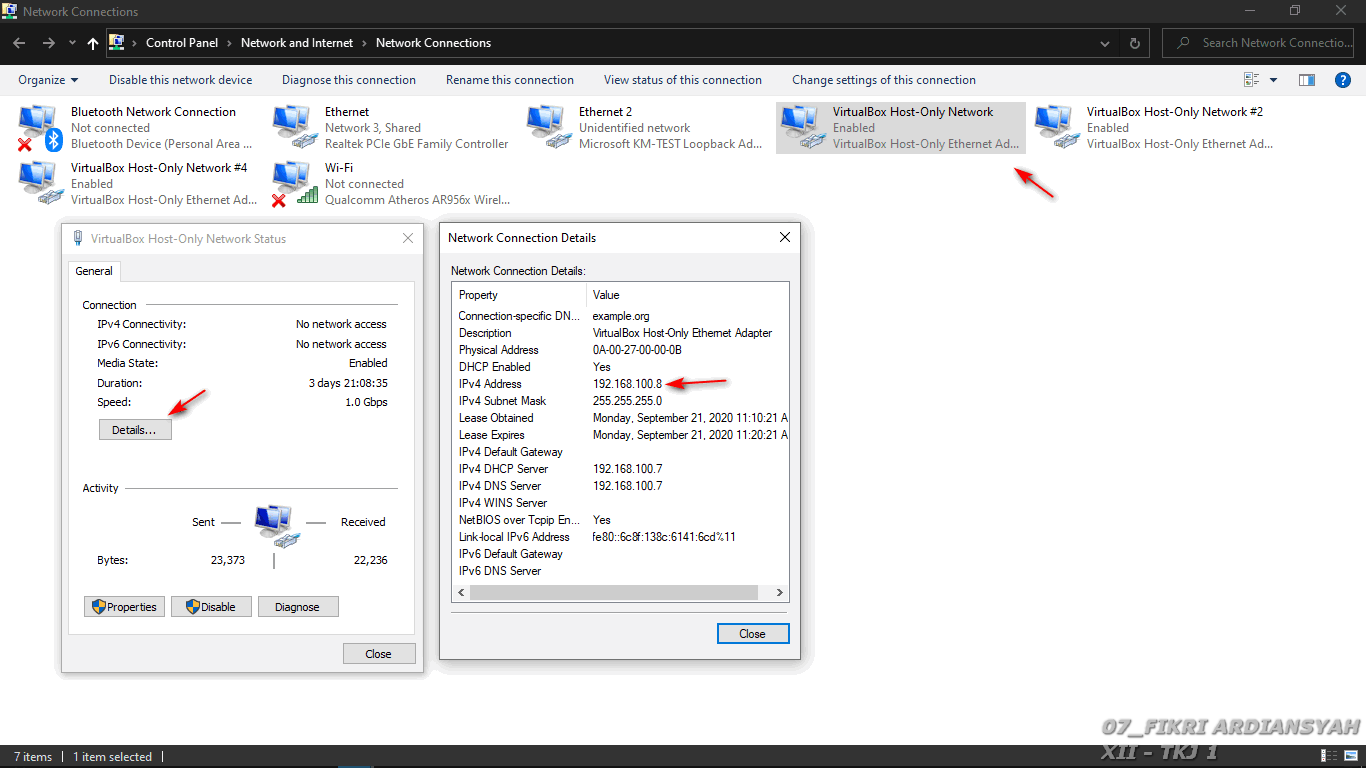Click the Network Connections title bar icon
Viewport: 1366px width, 768px height.
tap(10, 11)
